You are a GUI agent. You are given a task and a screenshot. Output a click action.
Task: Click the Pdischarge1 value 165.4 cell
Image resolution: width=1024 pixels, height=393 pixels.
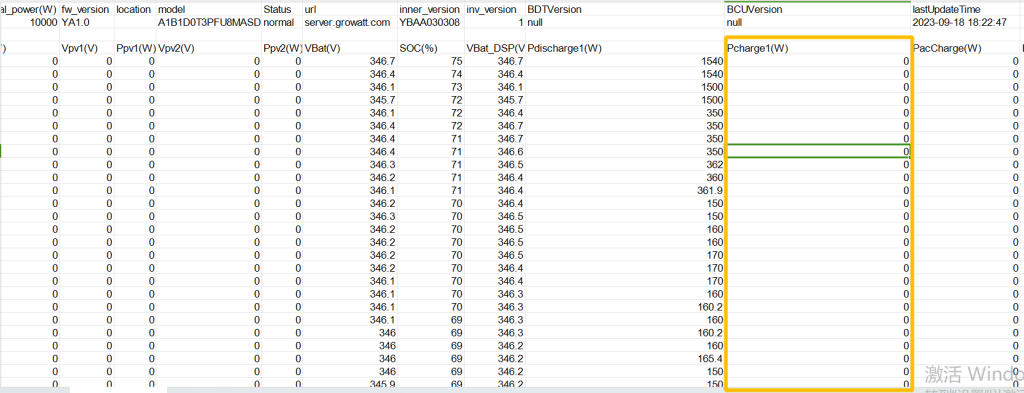click(625, 358)
